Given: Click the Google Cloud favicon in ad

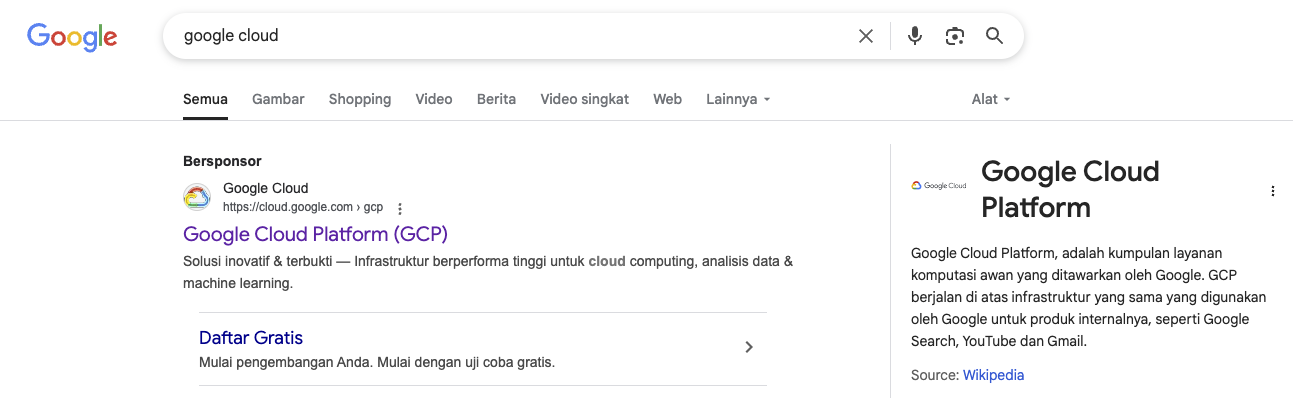Looking at the screenshot, I should 197,198.
